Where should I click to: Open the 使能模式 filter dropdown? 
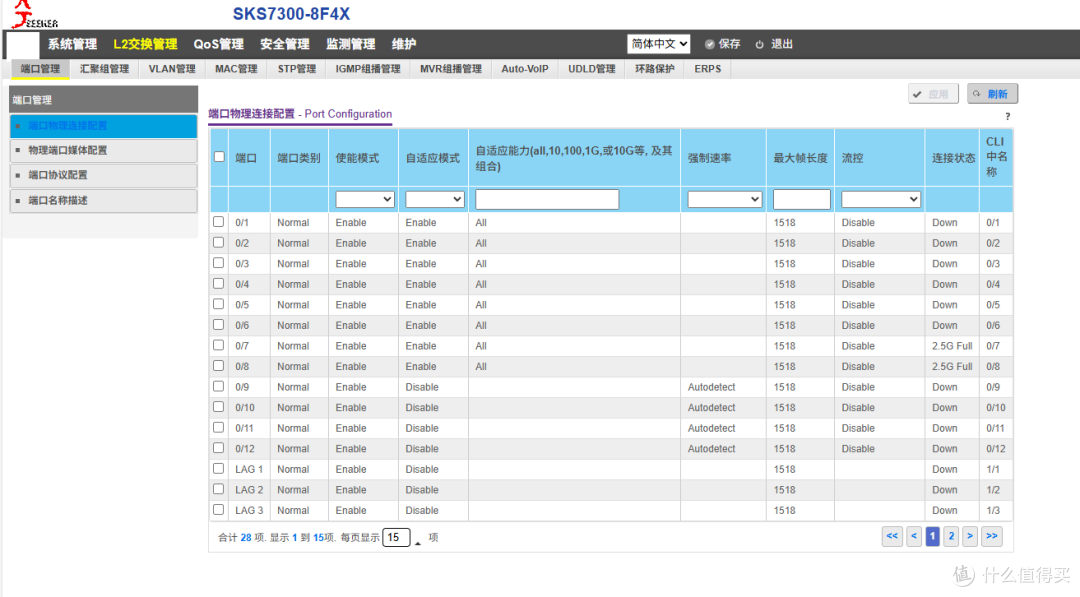(364, 199)
